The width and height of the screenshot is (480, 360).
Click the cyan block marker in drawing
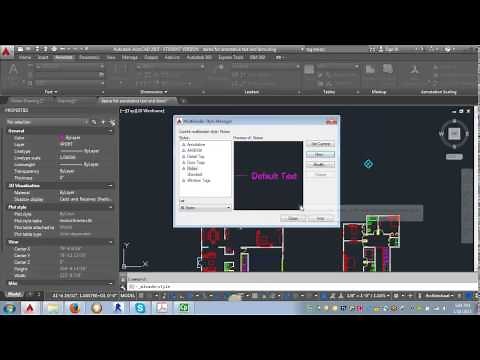(x=368, y=164)
